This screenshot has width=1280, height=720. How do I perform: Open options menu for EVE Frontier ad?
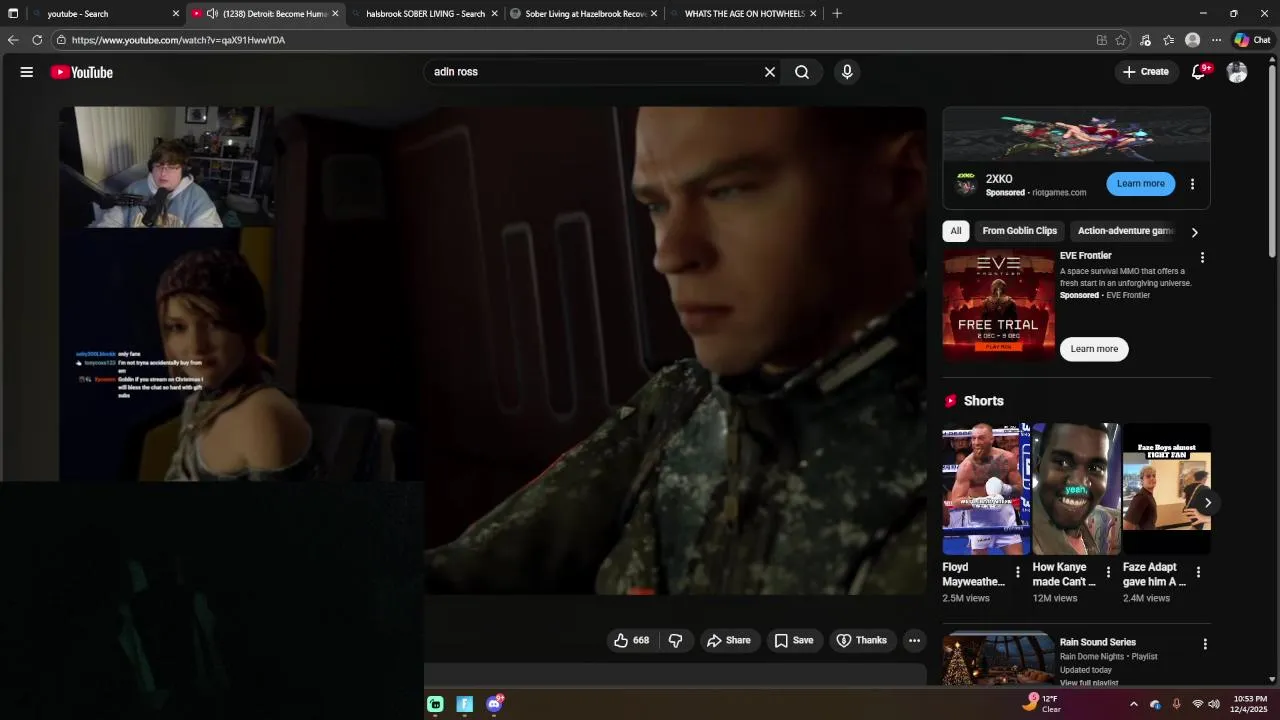(1202, 258)
